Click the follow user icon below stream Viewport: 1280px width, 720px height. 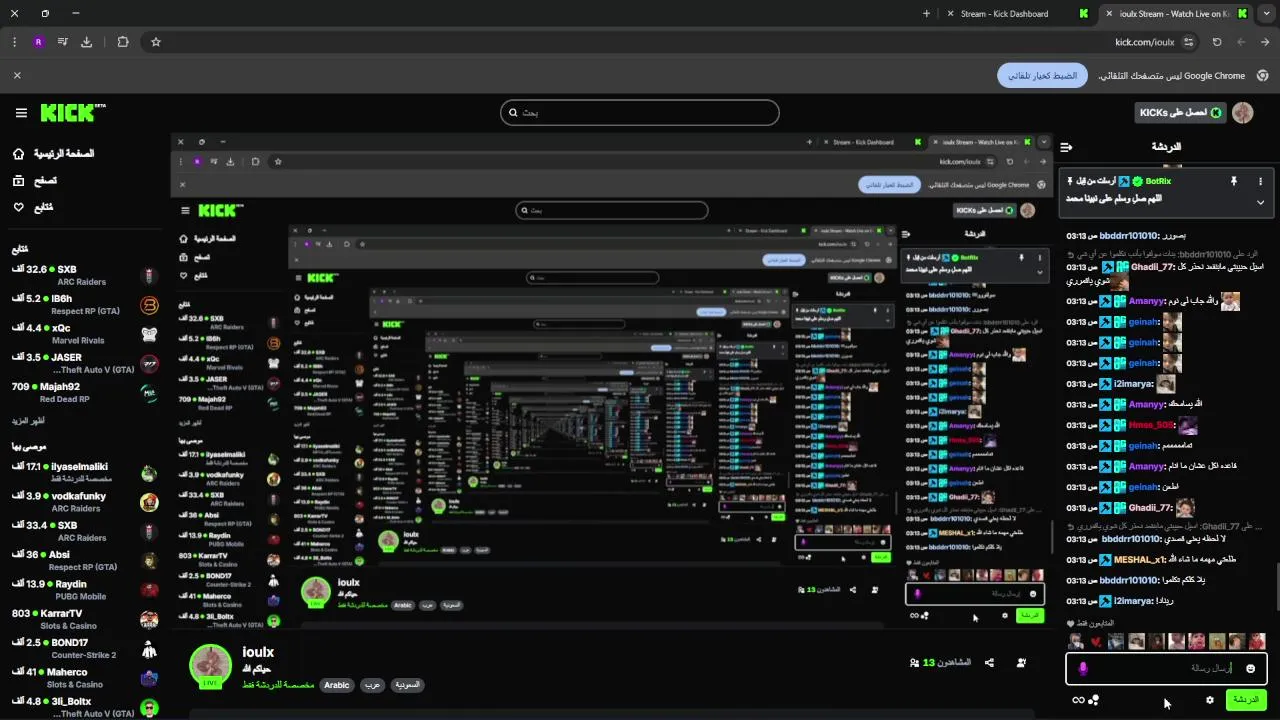(x=1021, y=662)
